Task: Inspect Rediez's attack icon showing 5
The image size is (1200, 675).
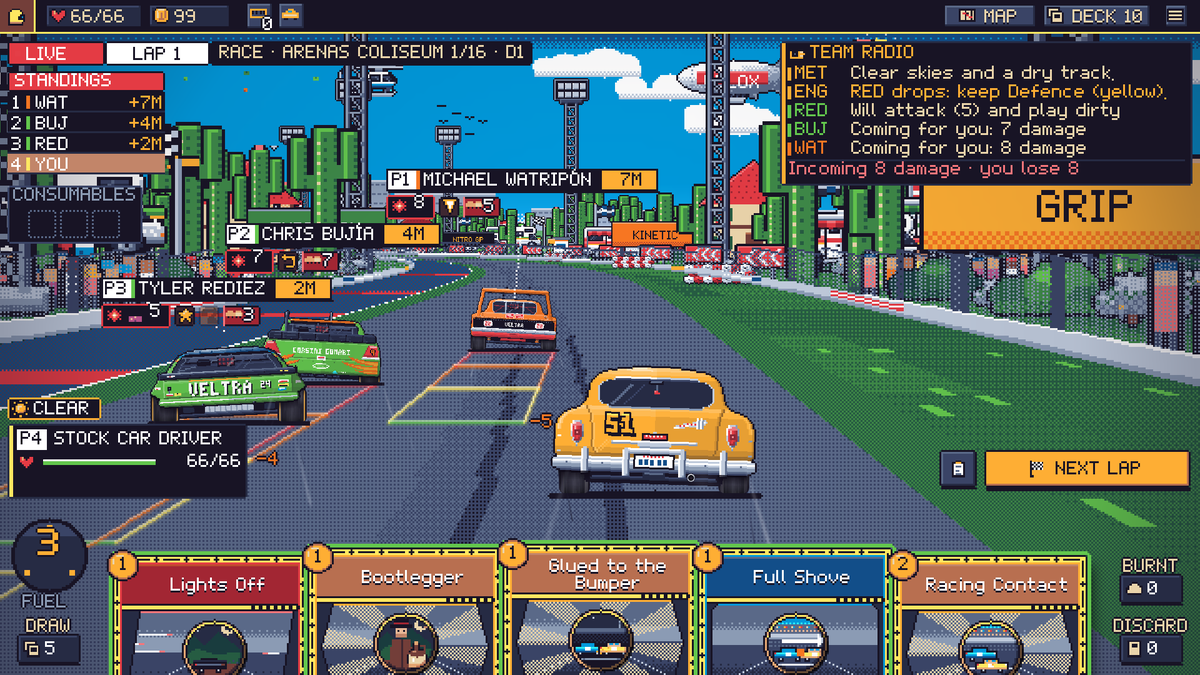Action: pyautogui.click(x=135, y=314)
